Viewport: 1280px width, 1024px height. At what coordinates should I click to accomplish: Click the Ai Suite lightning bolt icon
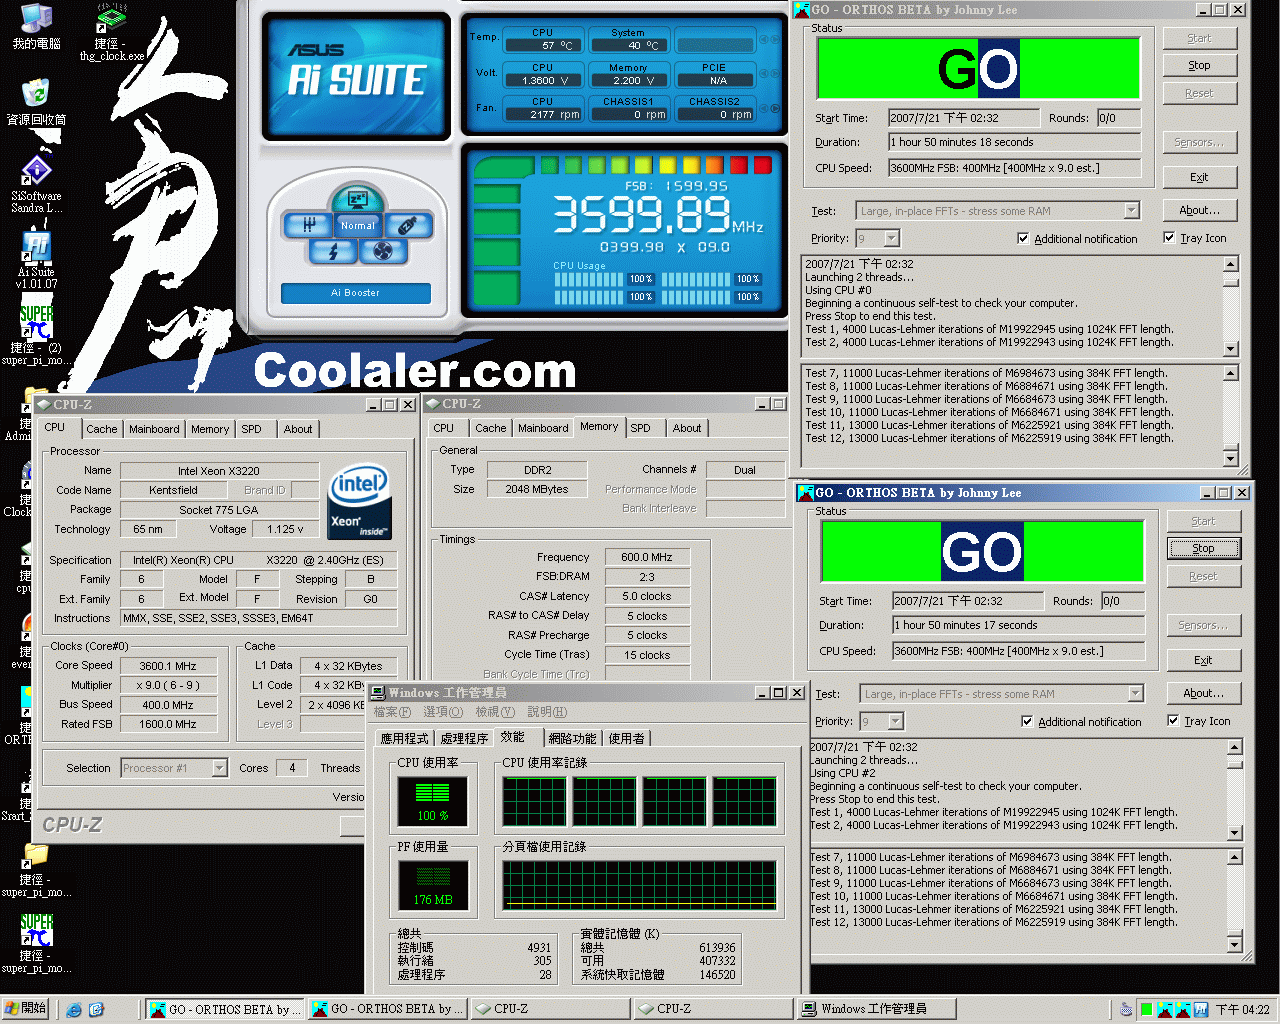pyautogui.click(x=333, y=251)
